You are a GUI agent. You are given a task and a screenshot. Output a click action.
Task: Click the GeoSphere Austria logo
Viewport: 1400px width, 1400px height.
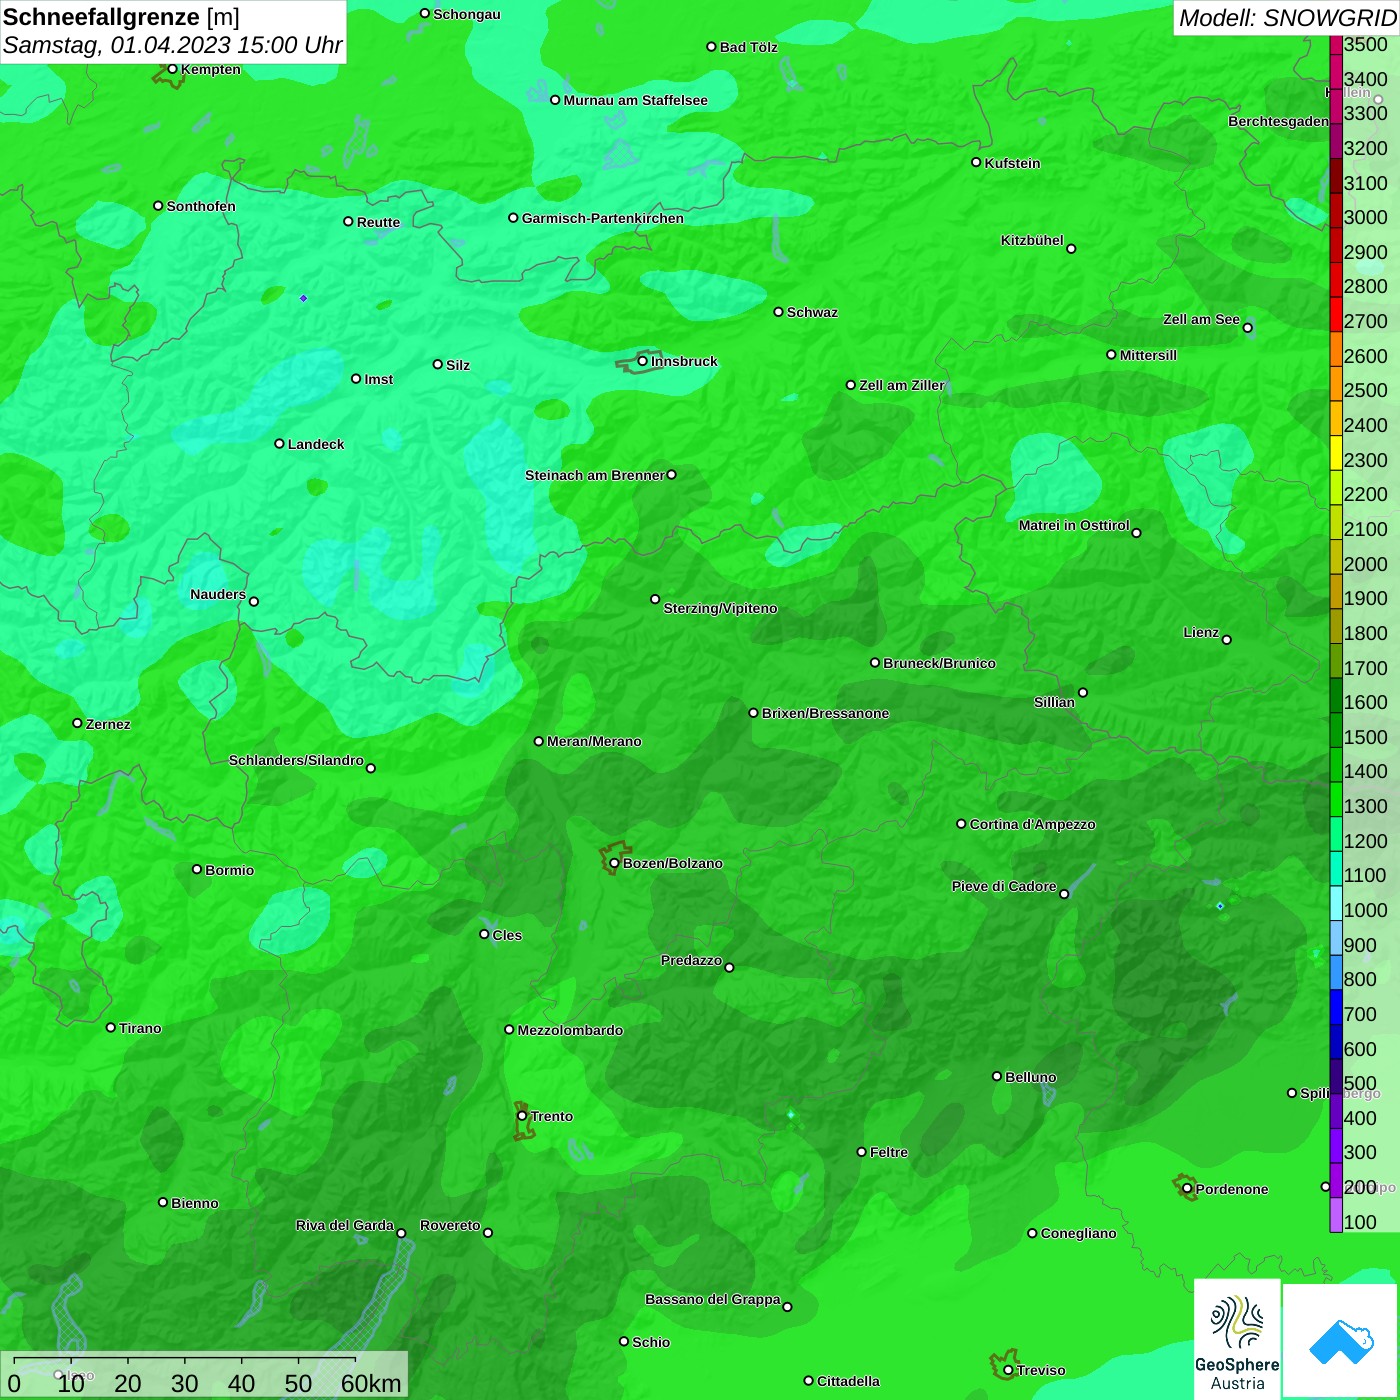(x=1237, y=1339)
